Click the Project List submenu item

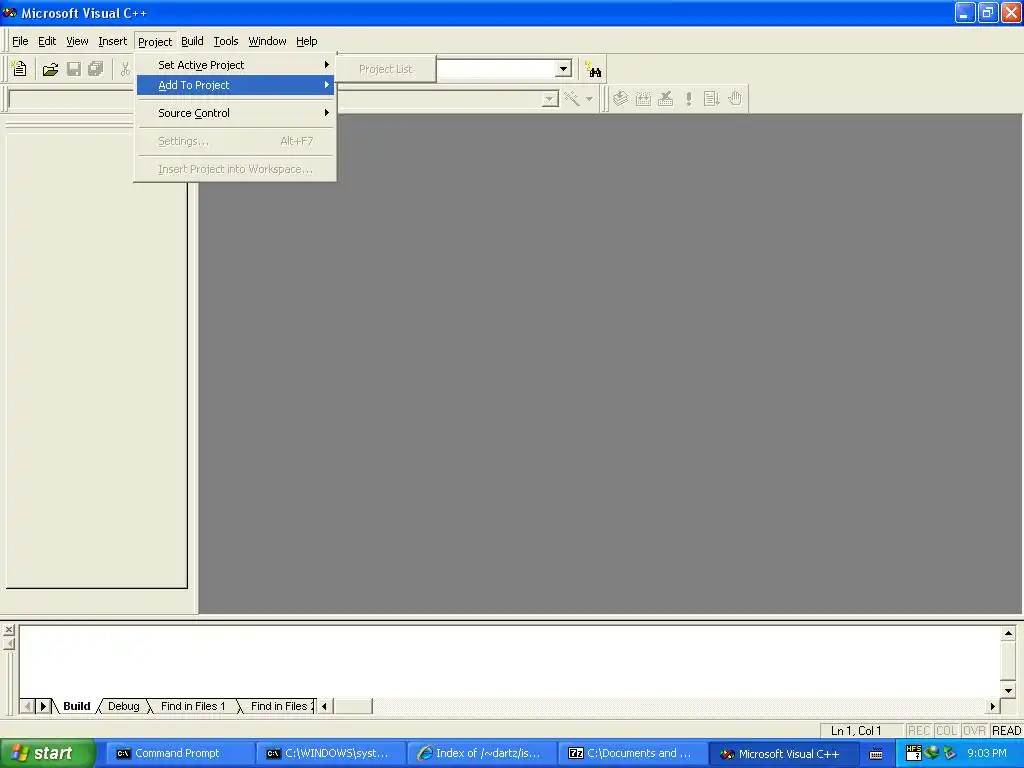pyautogui.click(x=386, y=69)
